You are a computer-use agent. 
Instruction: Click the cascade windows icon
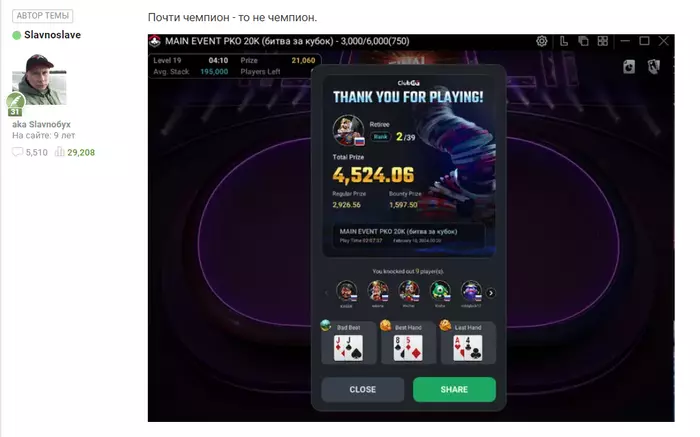(x=583, y=41)
